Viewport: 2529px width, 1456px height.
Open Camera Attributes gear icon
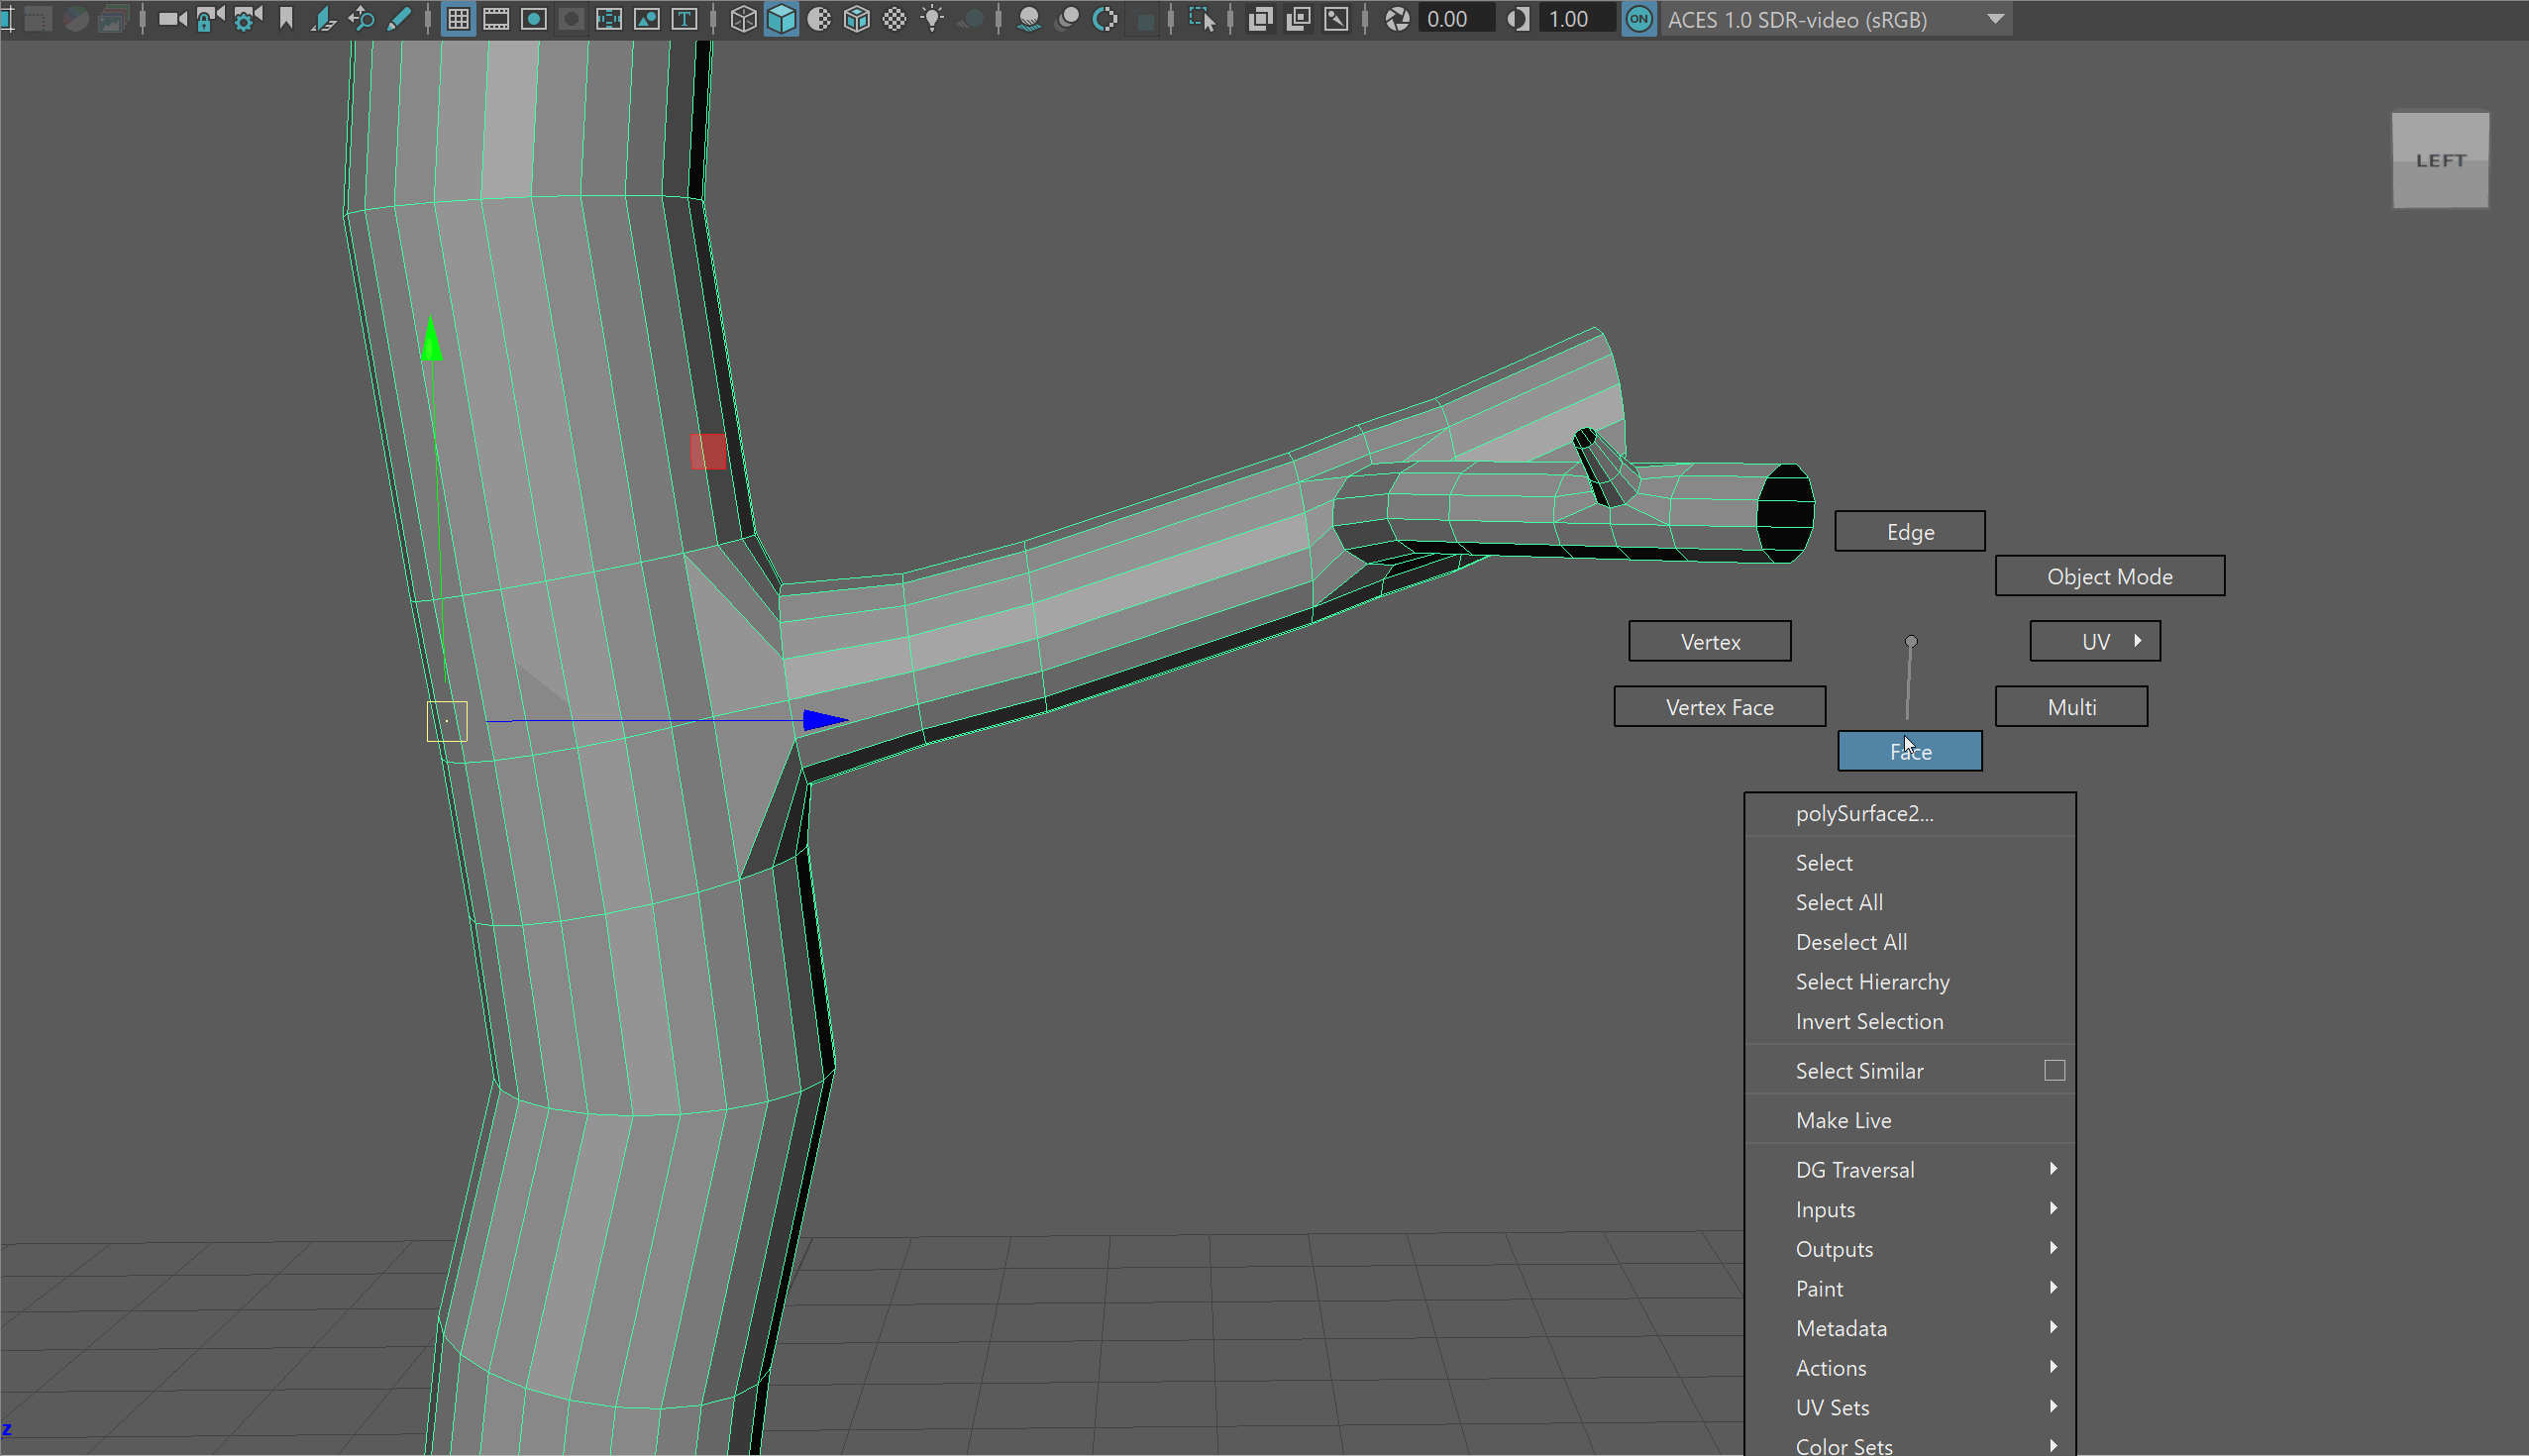point(246,19)
